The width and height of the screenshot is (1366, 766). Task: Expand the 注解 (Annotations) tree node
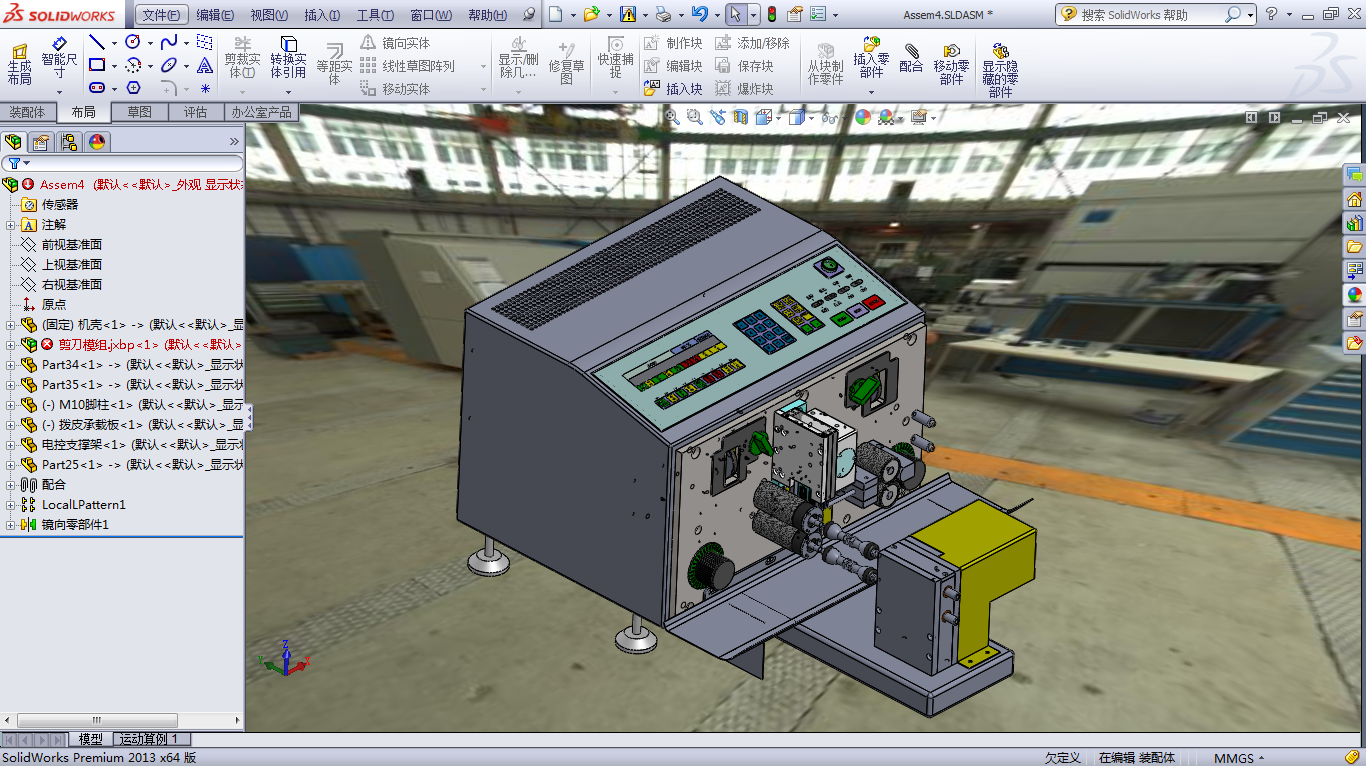click(x=10, y=225)
